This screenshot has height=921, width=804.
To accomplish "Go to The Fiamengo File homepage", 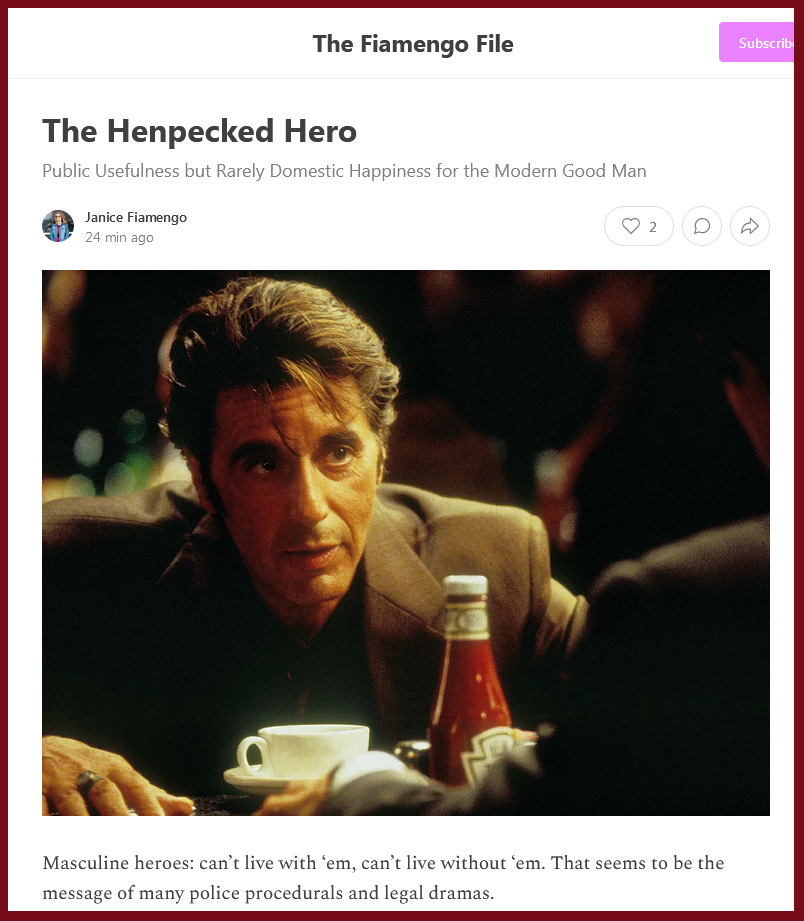I will point(413,44).
